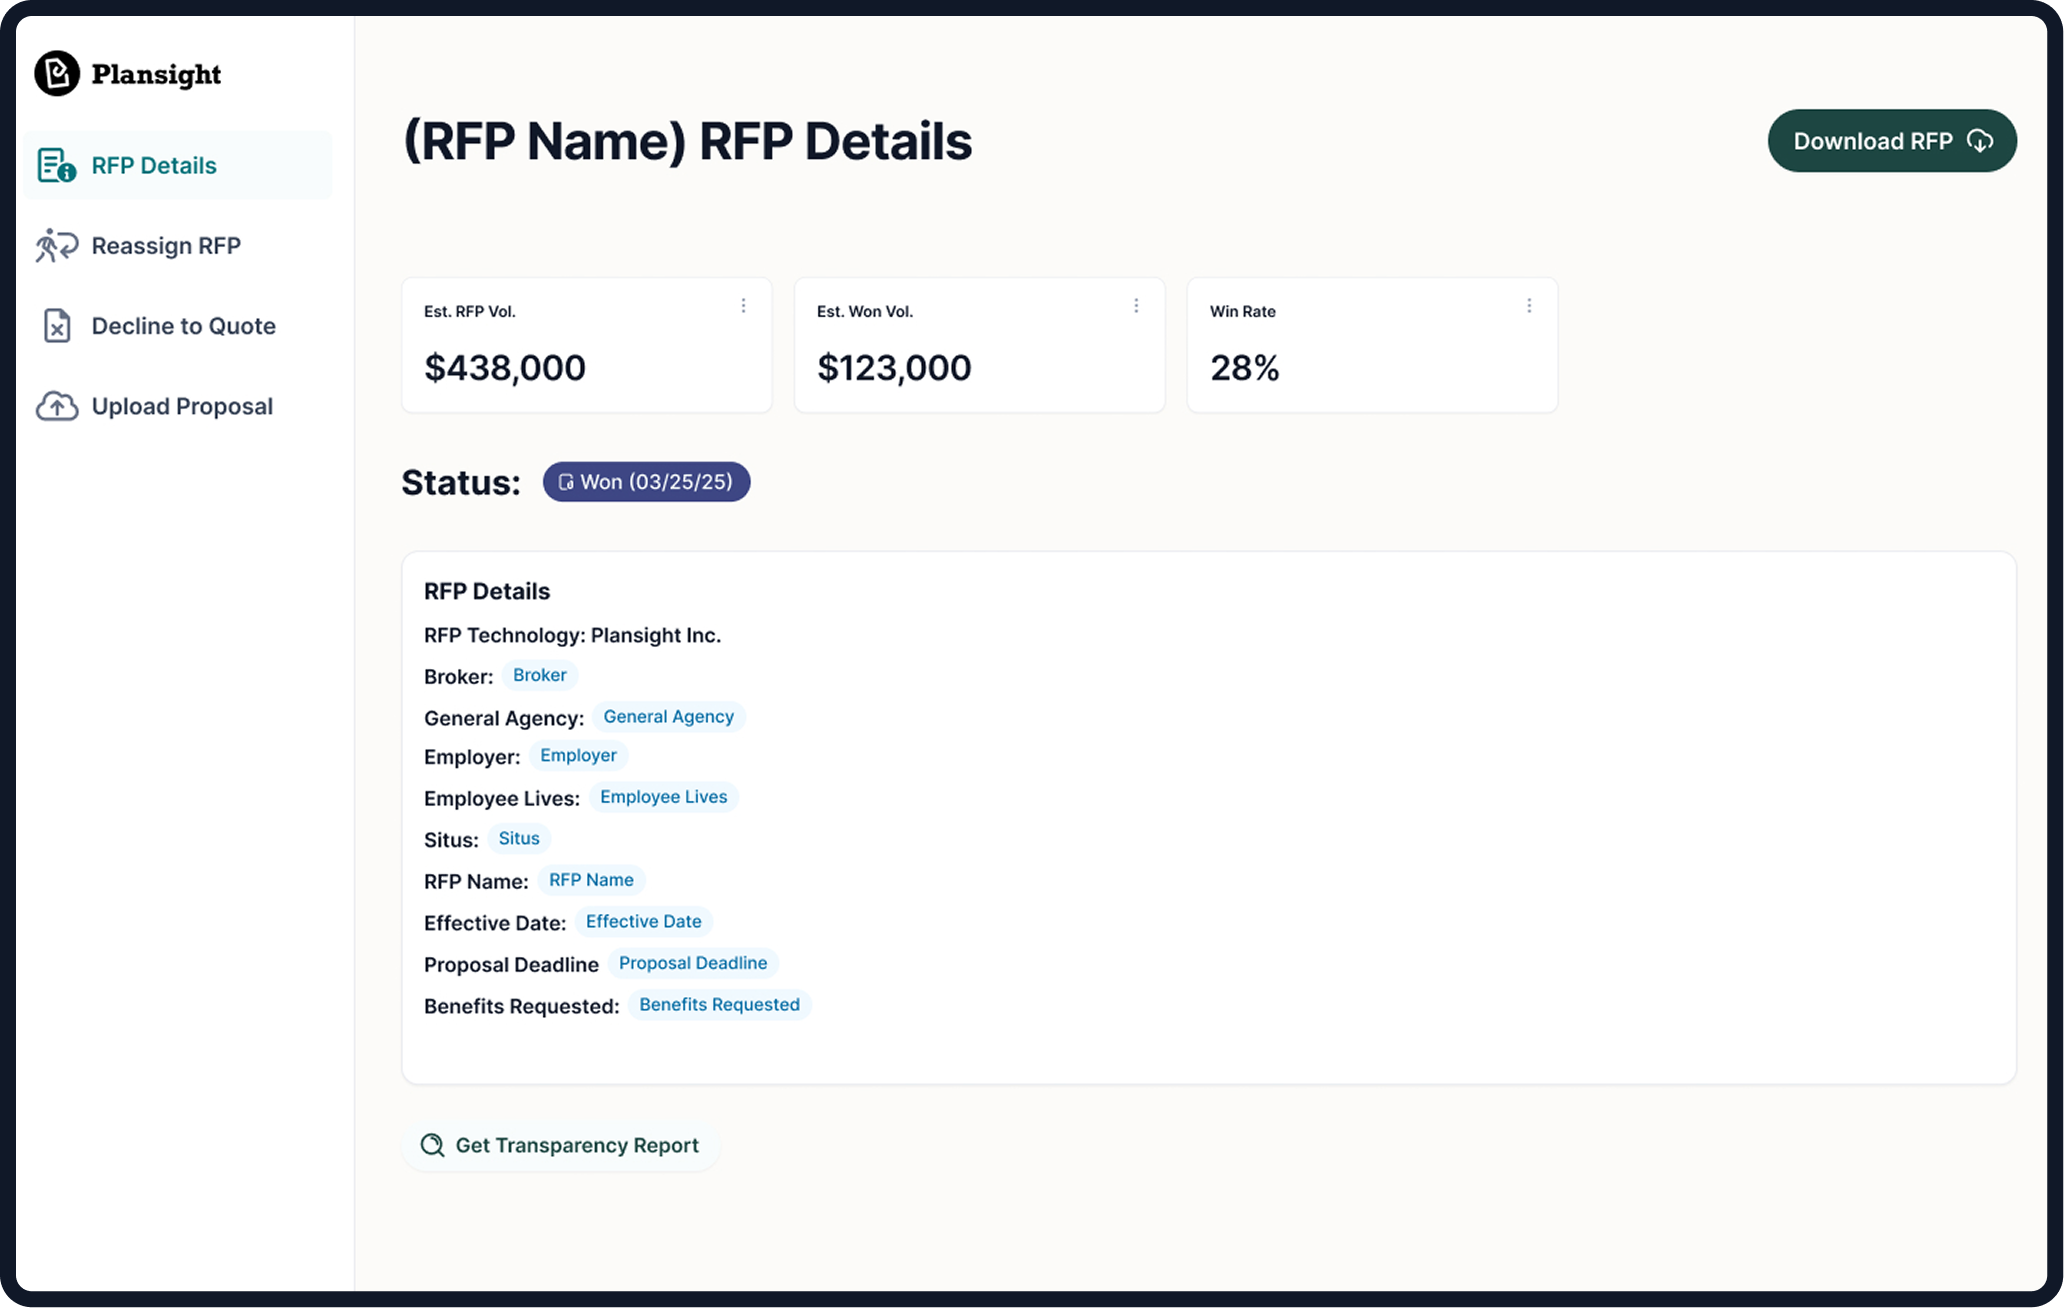Click the magnifier icon on Get Transparency Report
2064x1308 pixels.
432,1145
